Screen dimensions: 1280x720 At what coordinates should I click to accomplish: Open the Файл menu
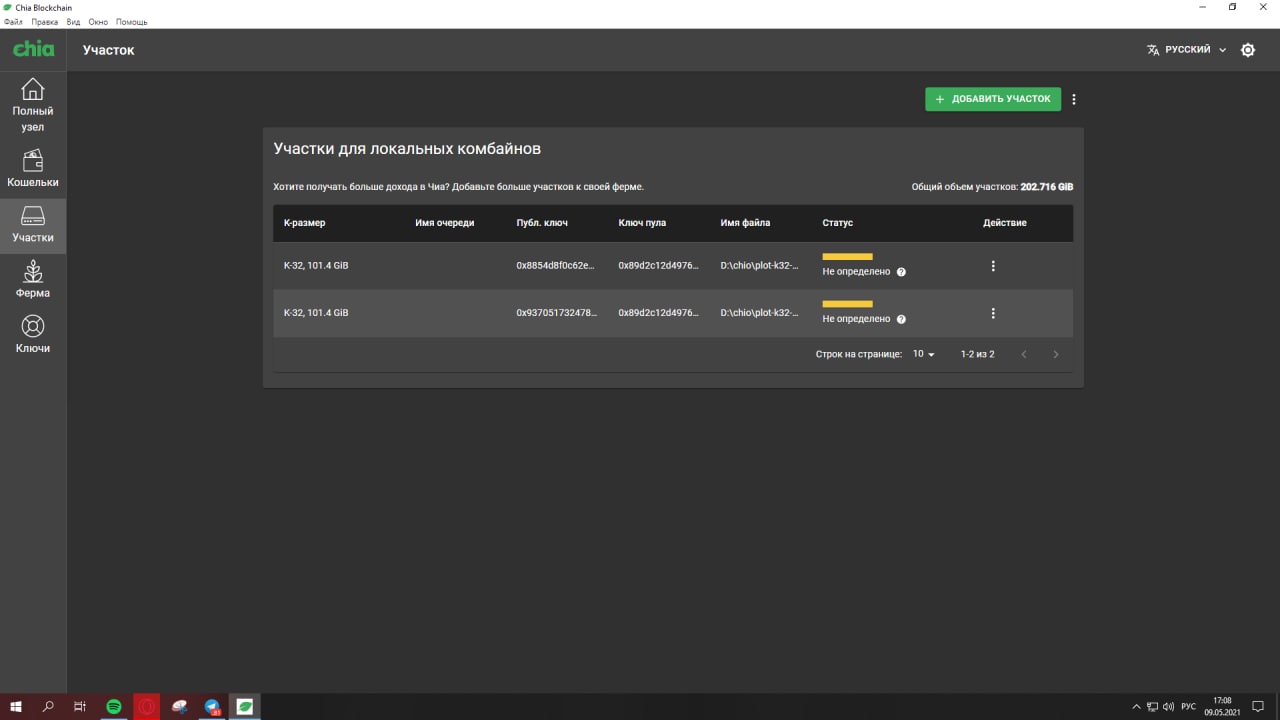[13, 22]
